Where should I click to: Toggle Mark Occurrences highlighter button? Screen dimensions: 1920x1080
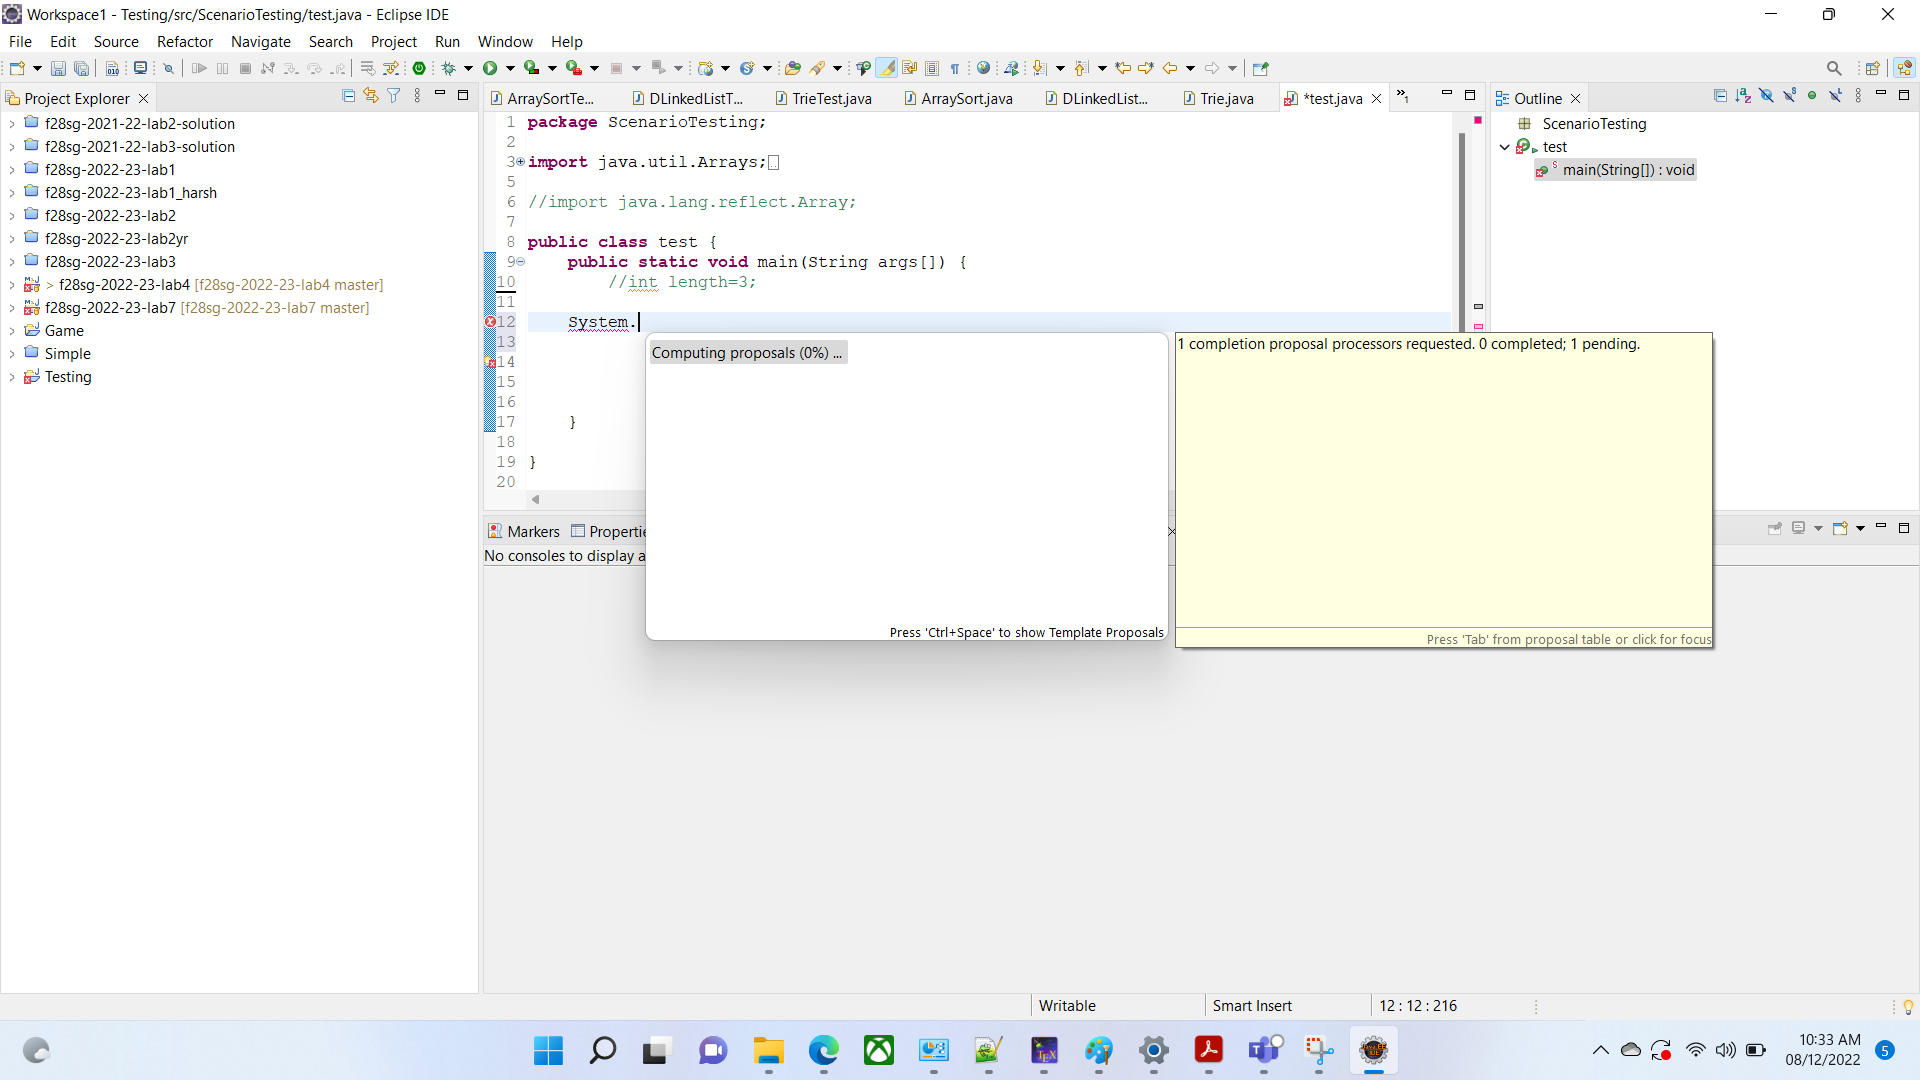[x=887, y=68]
